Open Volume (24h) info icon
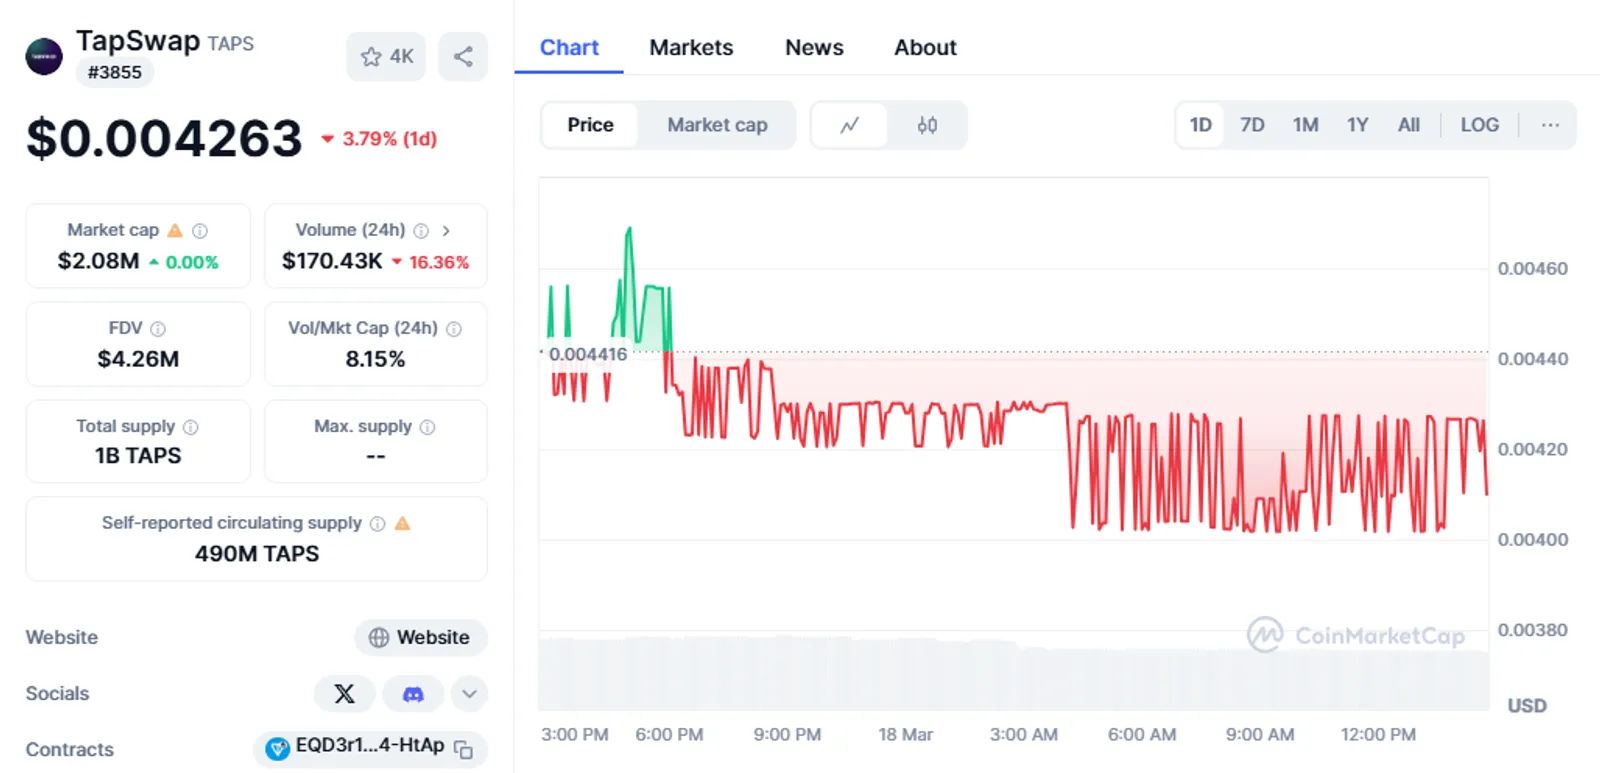This screenshot has height=773, width=1600. tap(421, 231)
